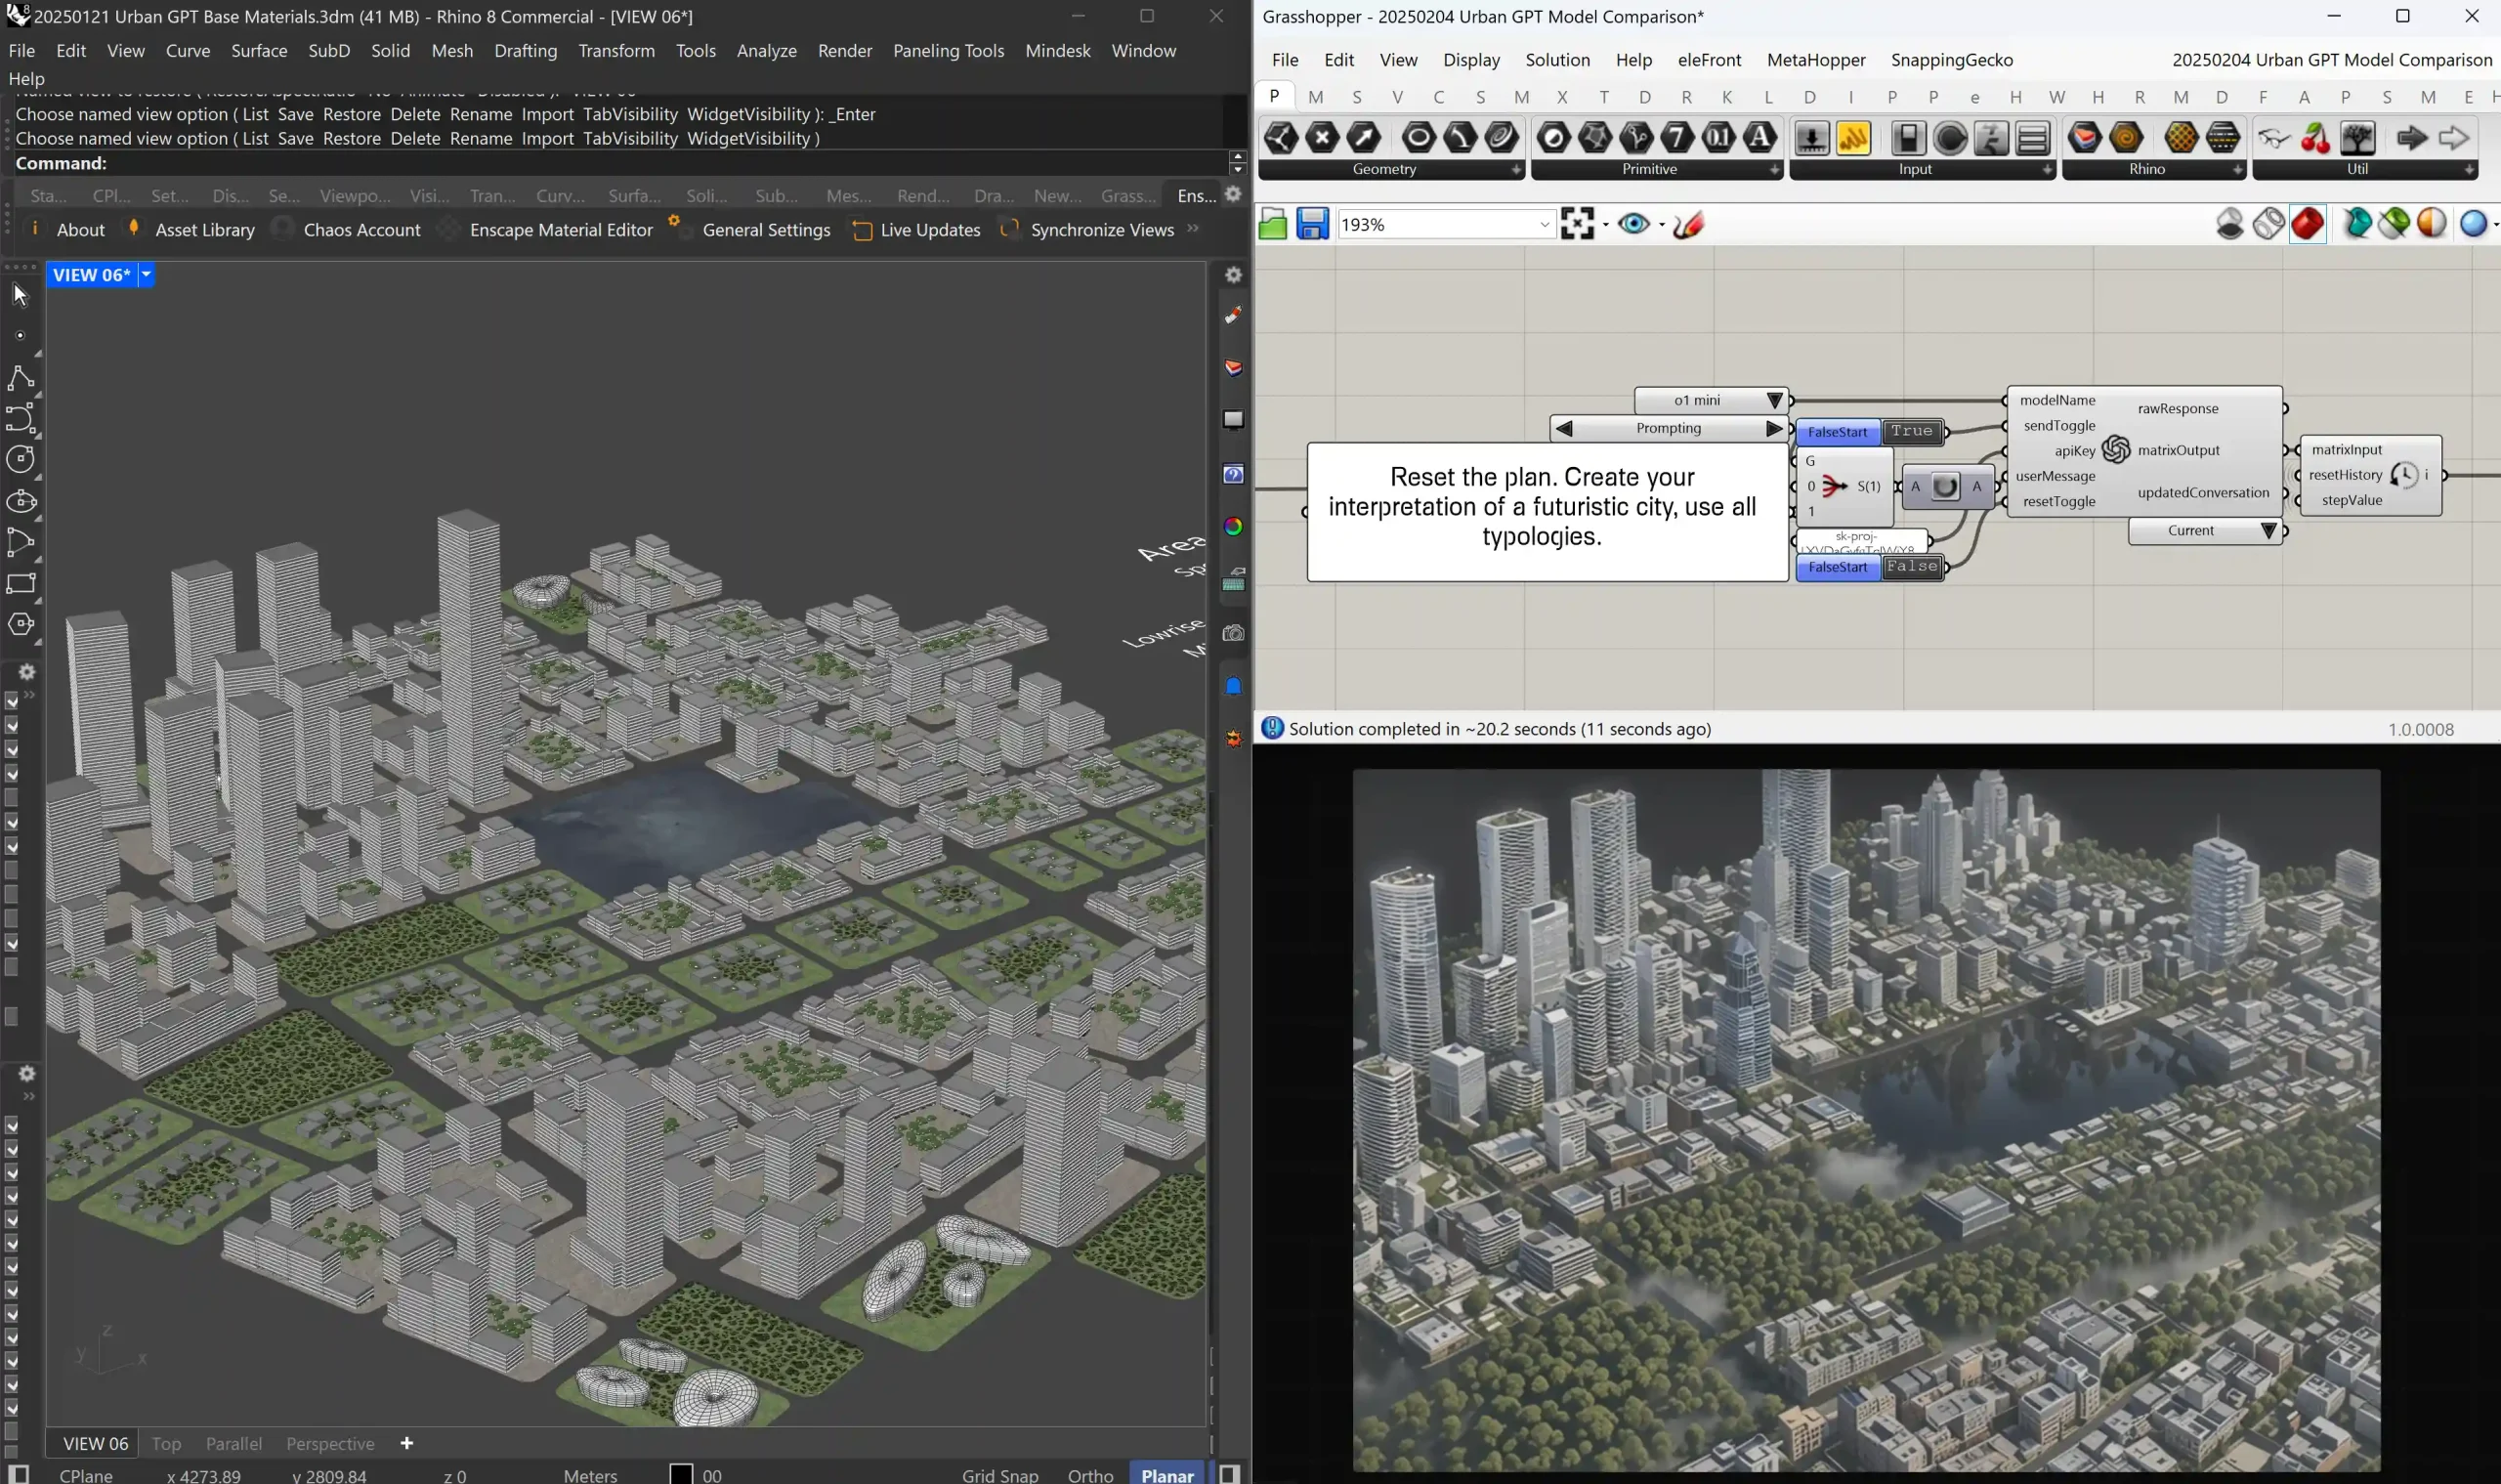Select the sketch pen tool icon
The height and width of the screenshot is (1484, 2501).
[x=1688, y=225]
